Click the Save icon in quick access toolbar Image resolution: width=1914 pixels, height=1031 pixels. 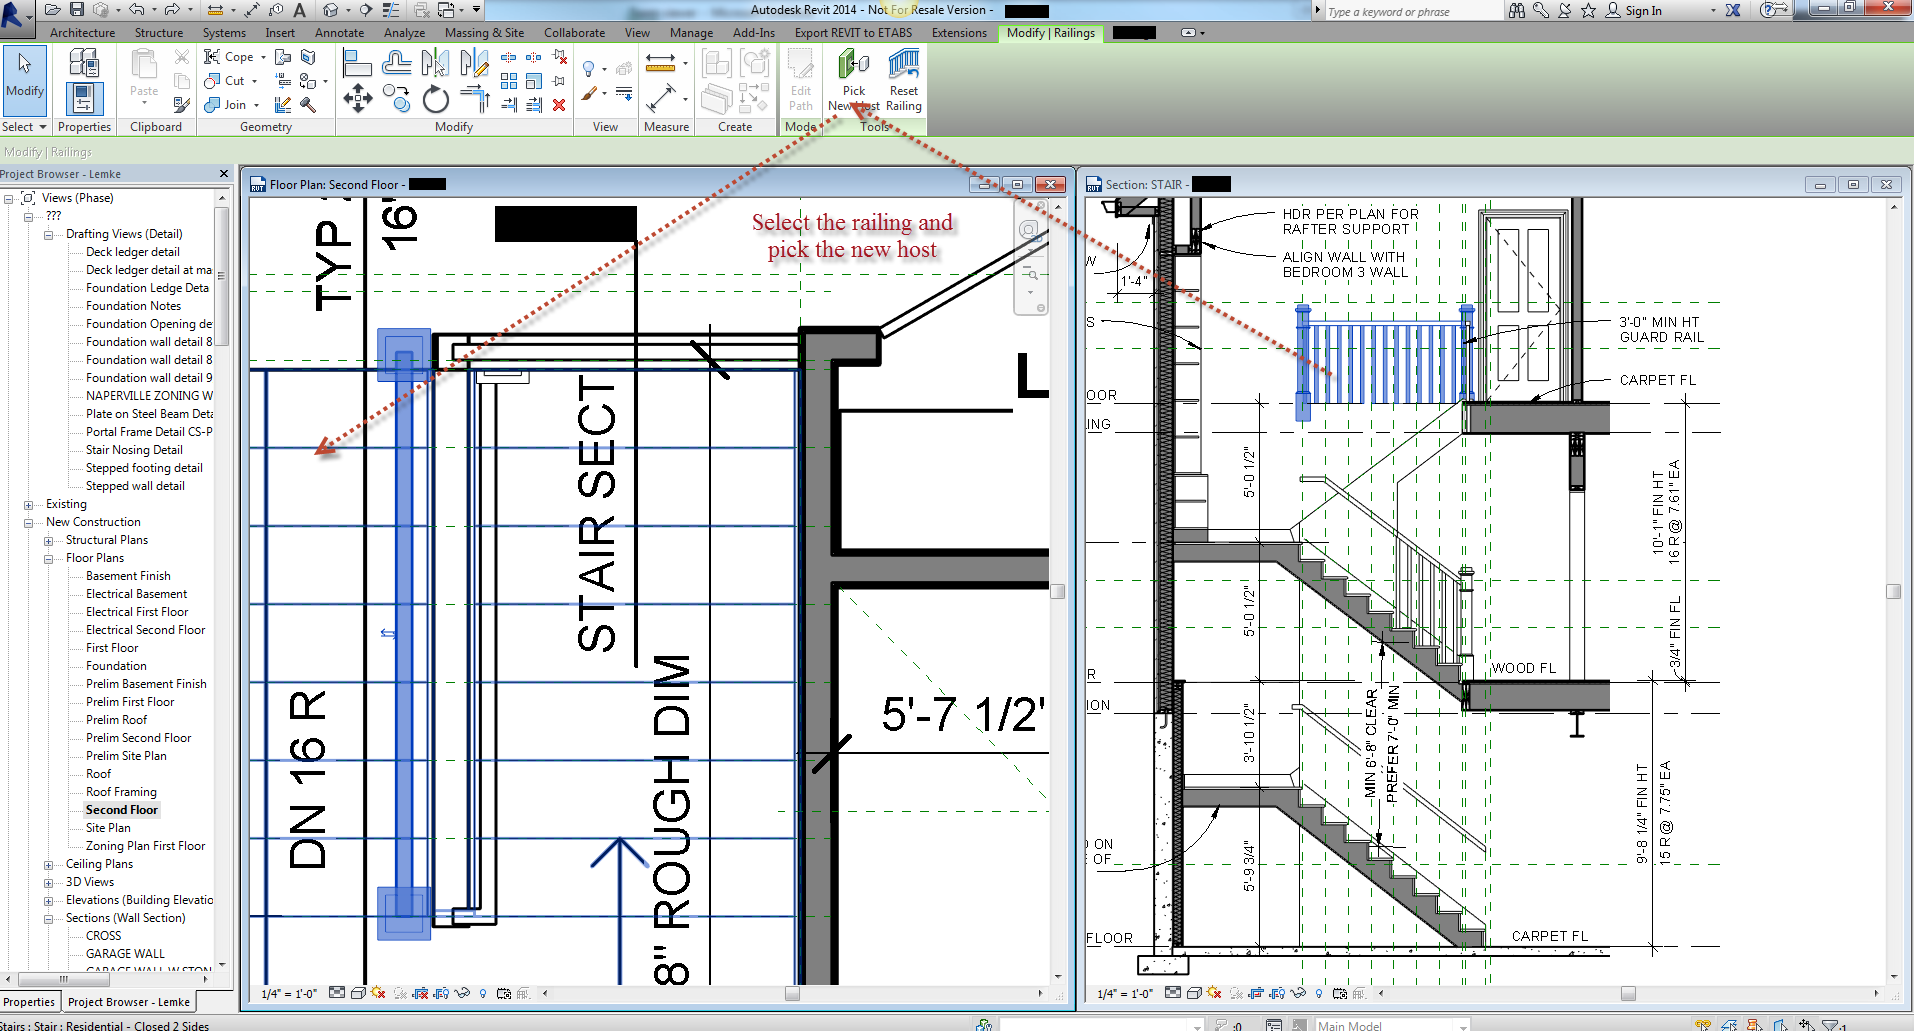pos(76,10)
